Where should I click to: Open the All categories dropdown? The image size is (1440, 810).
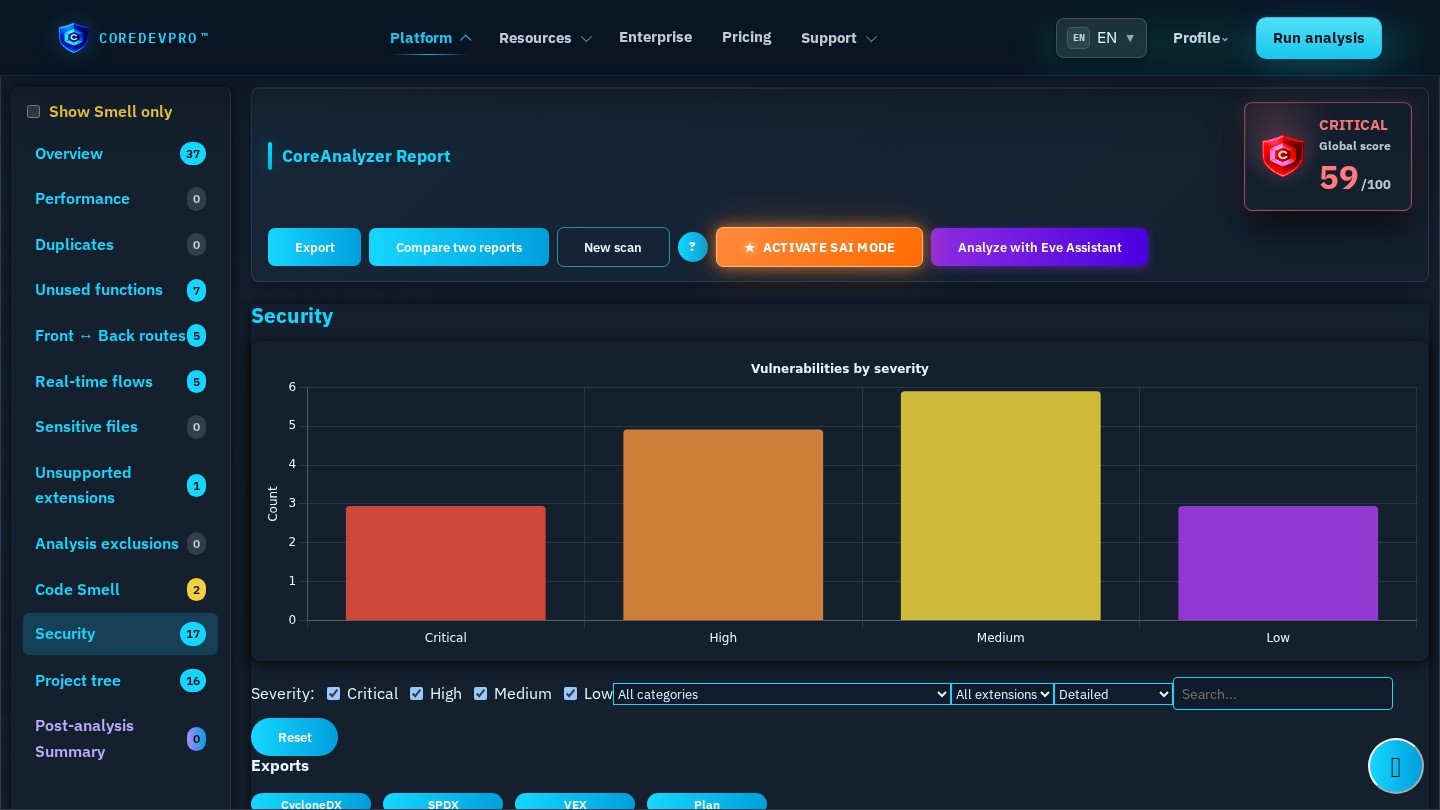point(782,694)
